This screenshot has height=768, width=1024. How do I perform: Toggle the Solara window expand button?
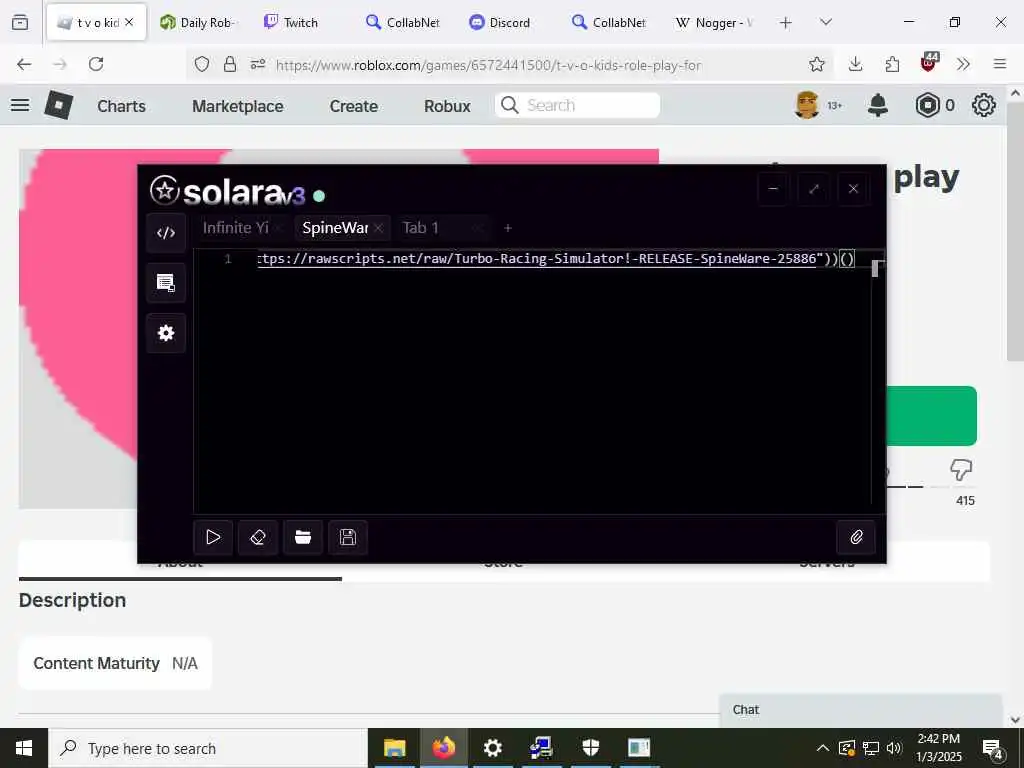(814, 189)
